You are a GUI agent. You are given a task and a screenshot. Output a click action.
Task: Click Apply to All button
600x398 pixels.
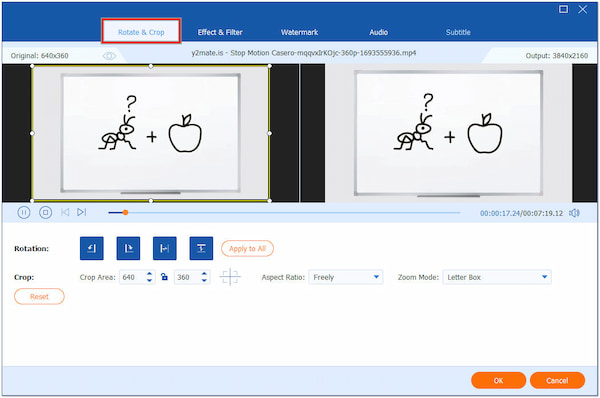pyautogui.click(x=247, y=248)
